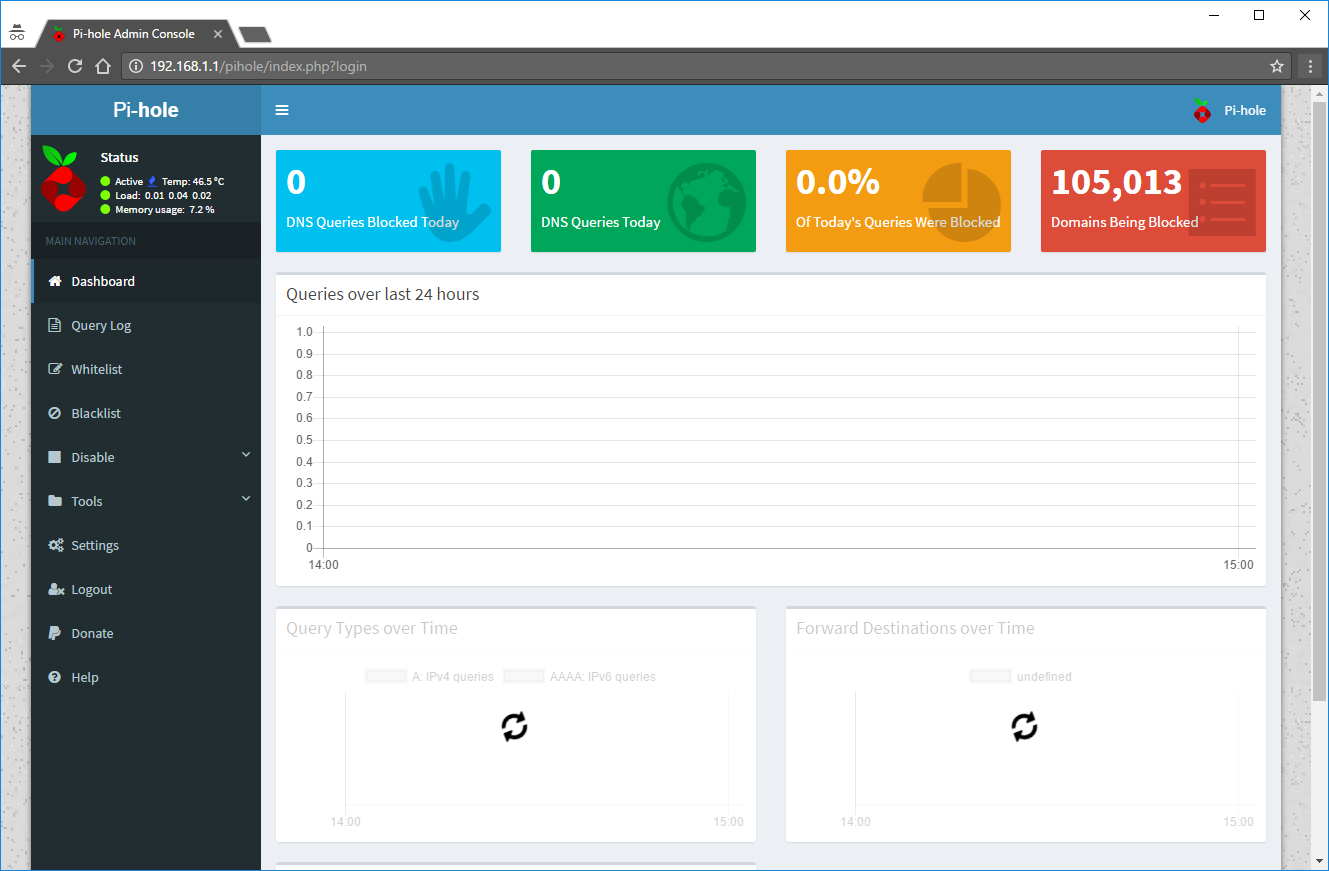Click the DNS Queries Blocked Today label

pyautogui.click(x=373, y=222)
